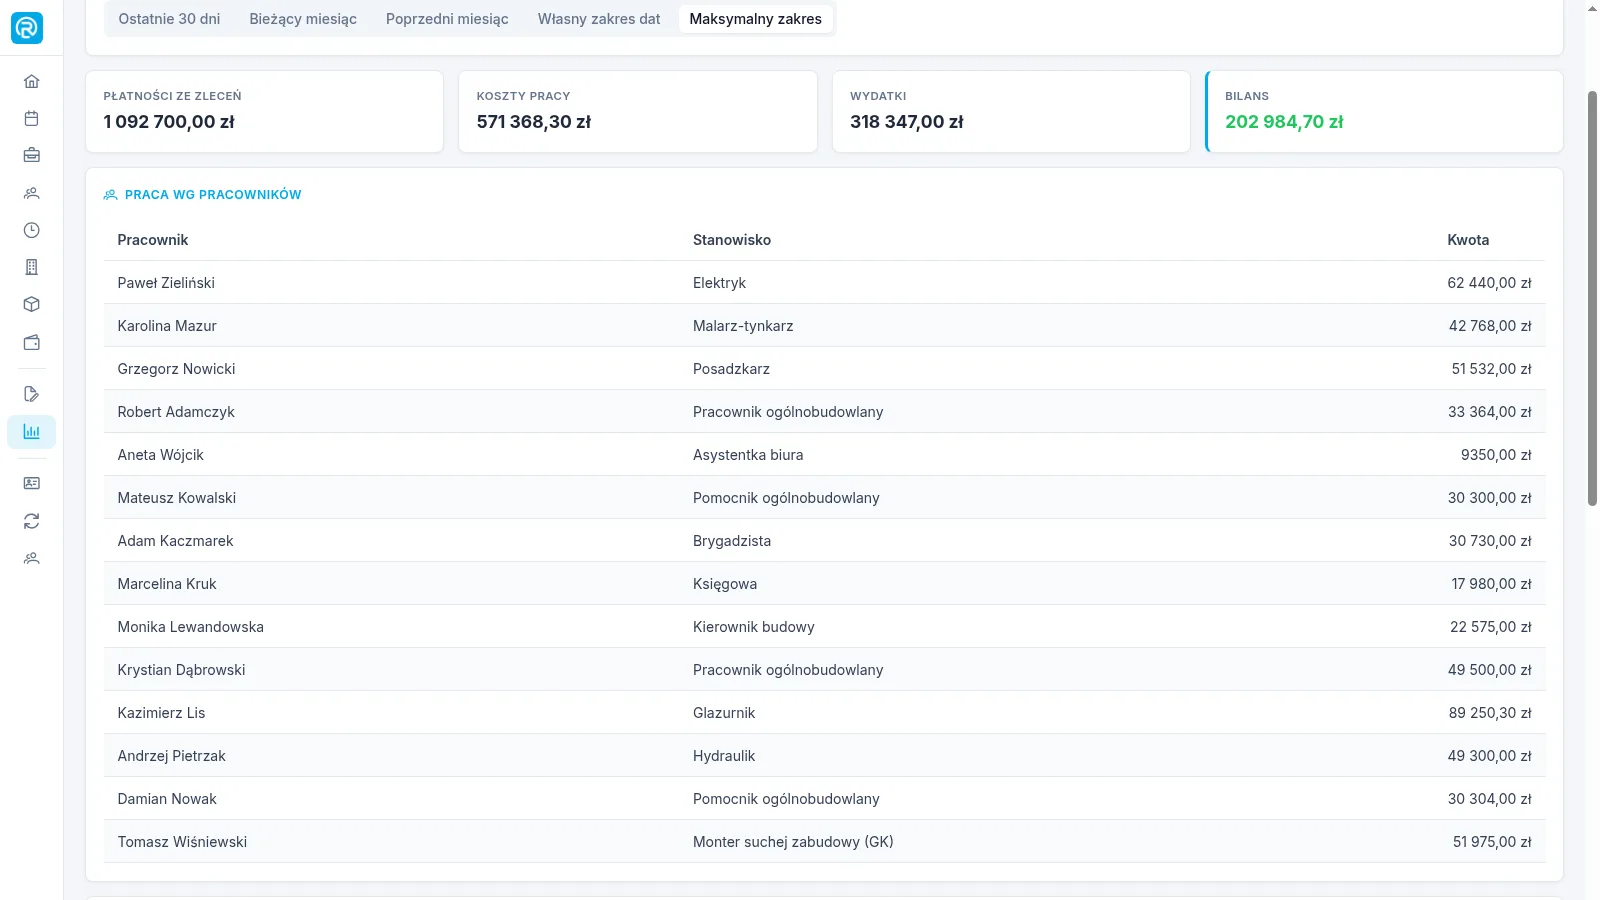Select the Mateusz Kowalski row name

click(x=177, y=498)
